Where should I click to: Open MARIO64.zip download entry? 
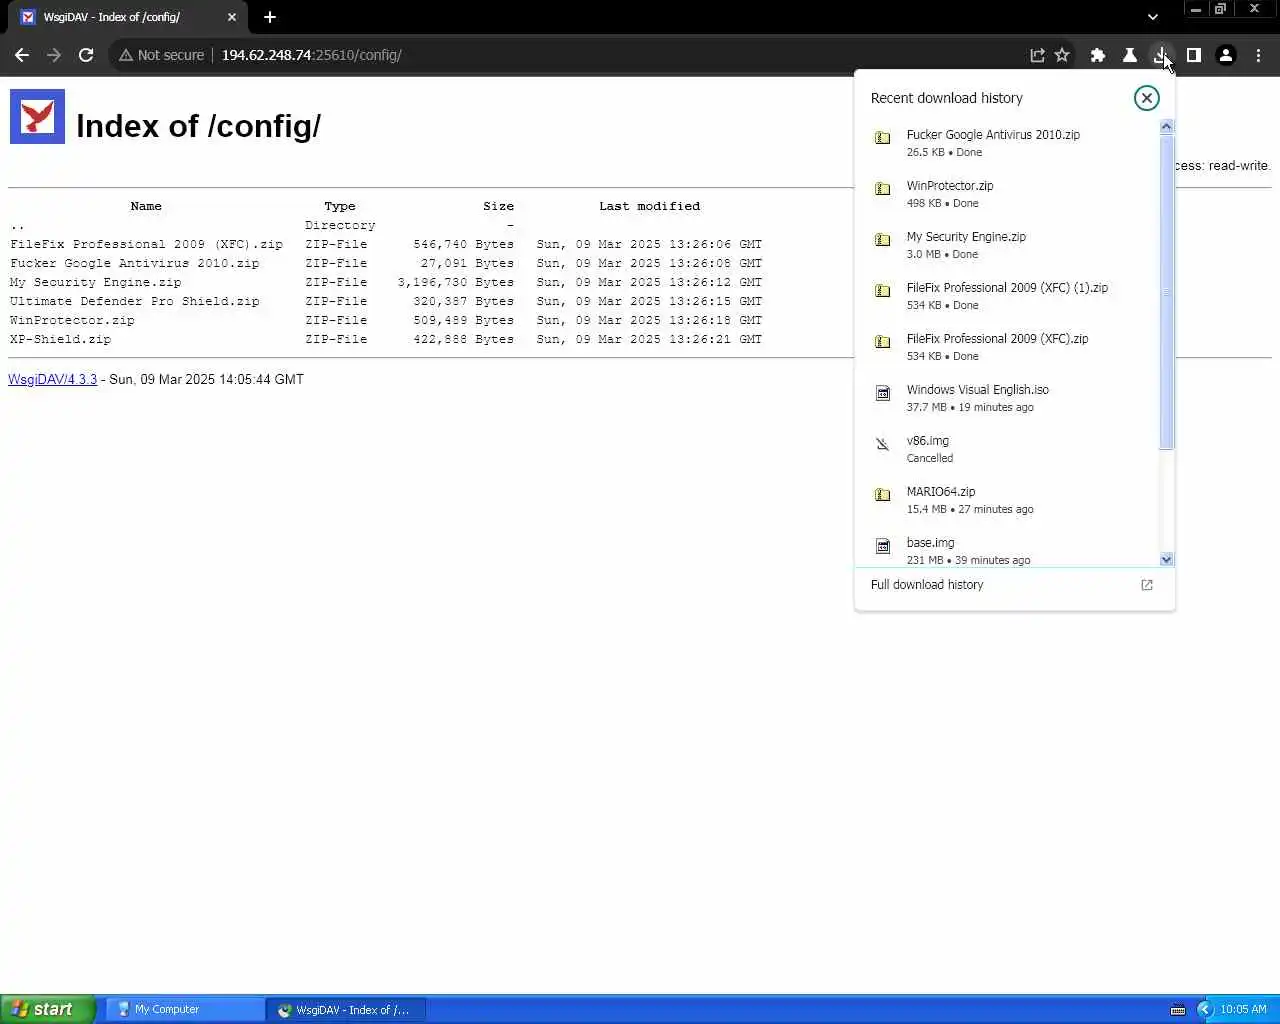pyautogui.click(x=1008, y=500)
